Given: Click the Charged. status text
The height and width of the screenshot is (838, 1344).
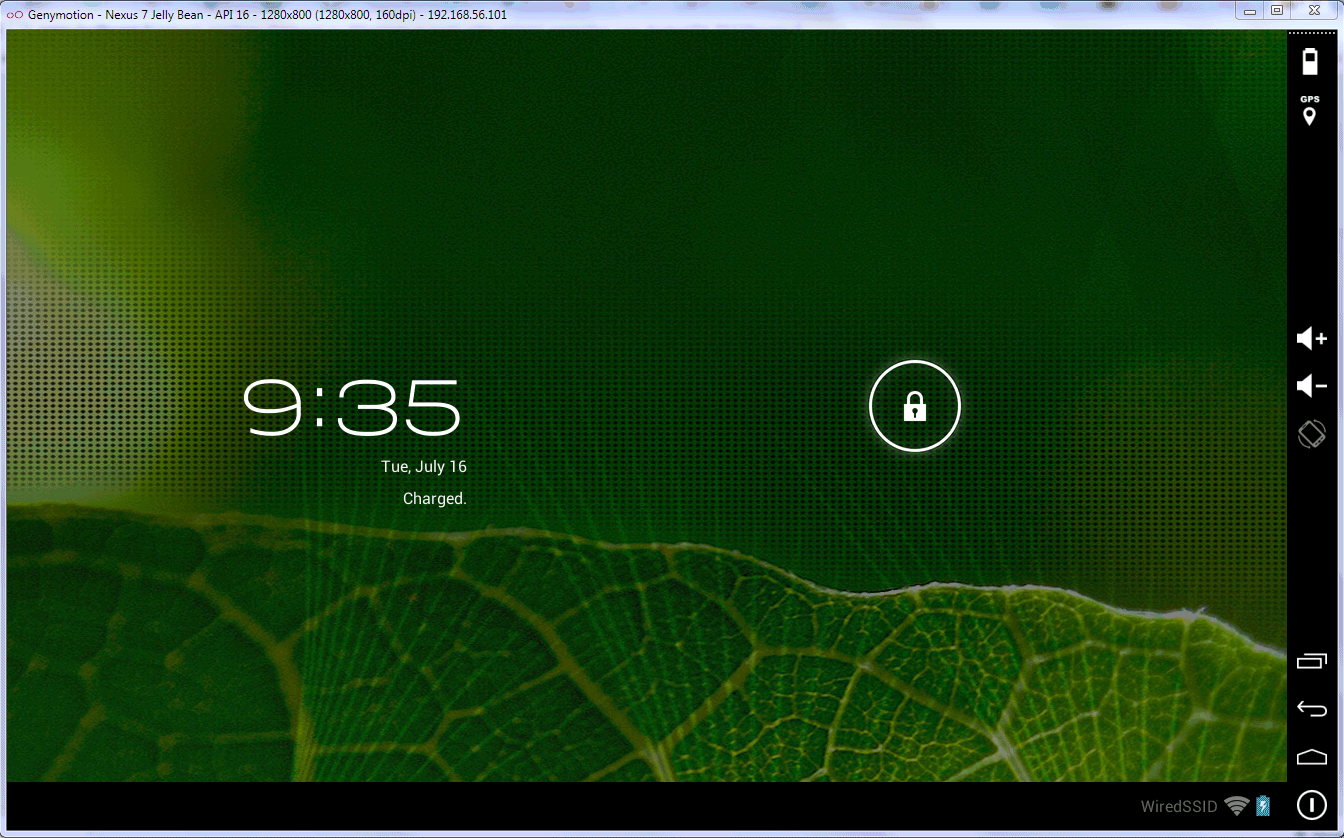Looking at the screenshot, I should (x=435, y=498).
